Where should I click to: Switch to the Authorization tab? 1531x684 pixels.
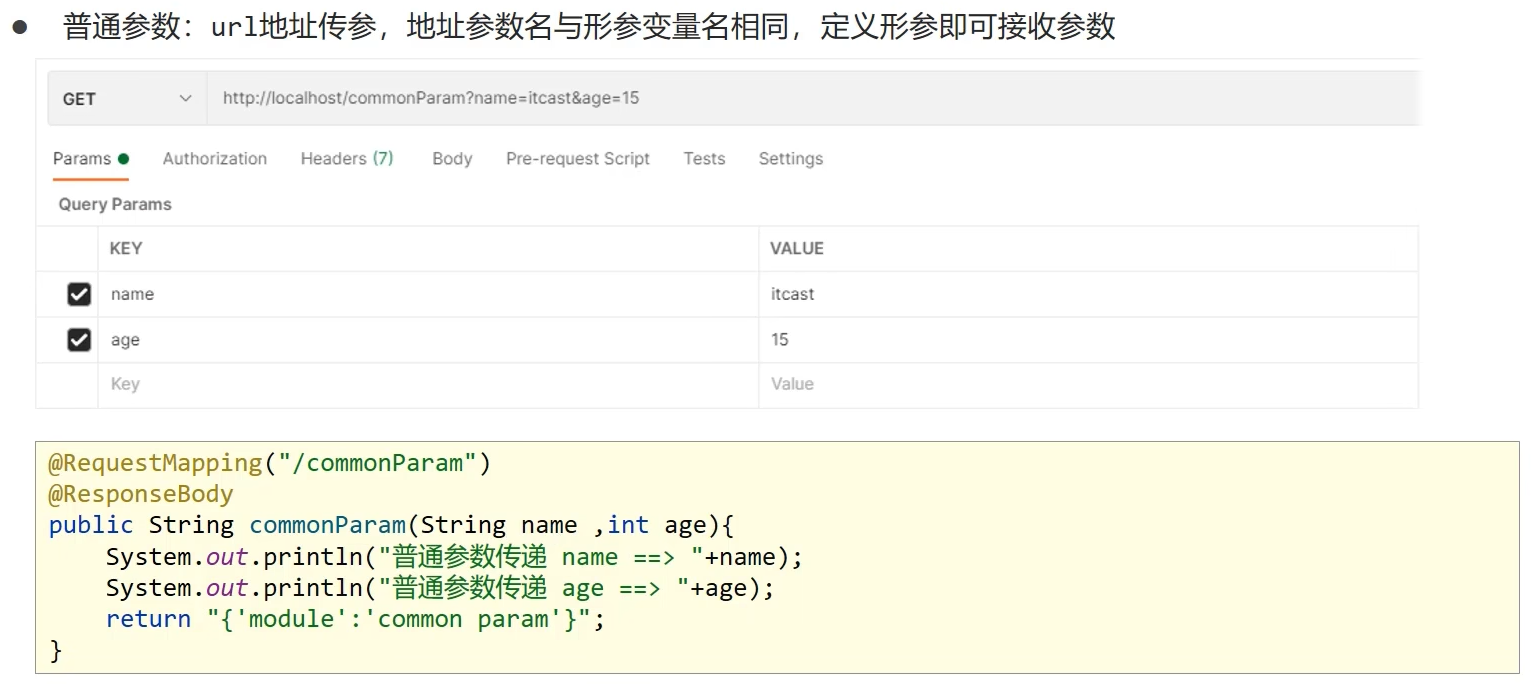click(215, 158)
